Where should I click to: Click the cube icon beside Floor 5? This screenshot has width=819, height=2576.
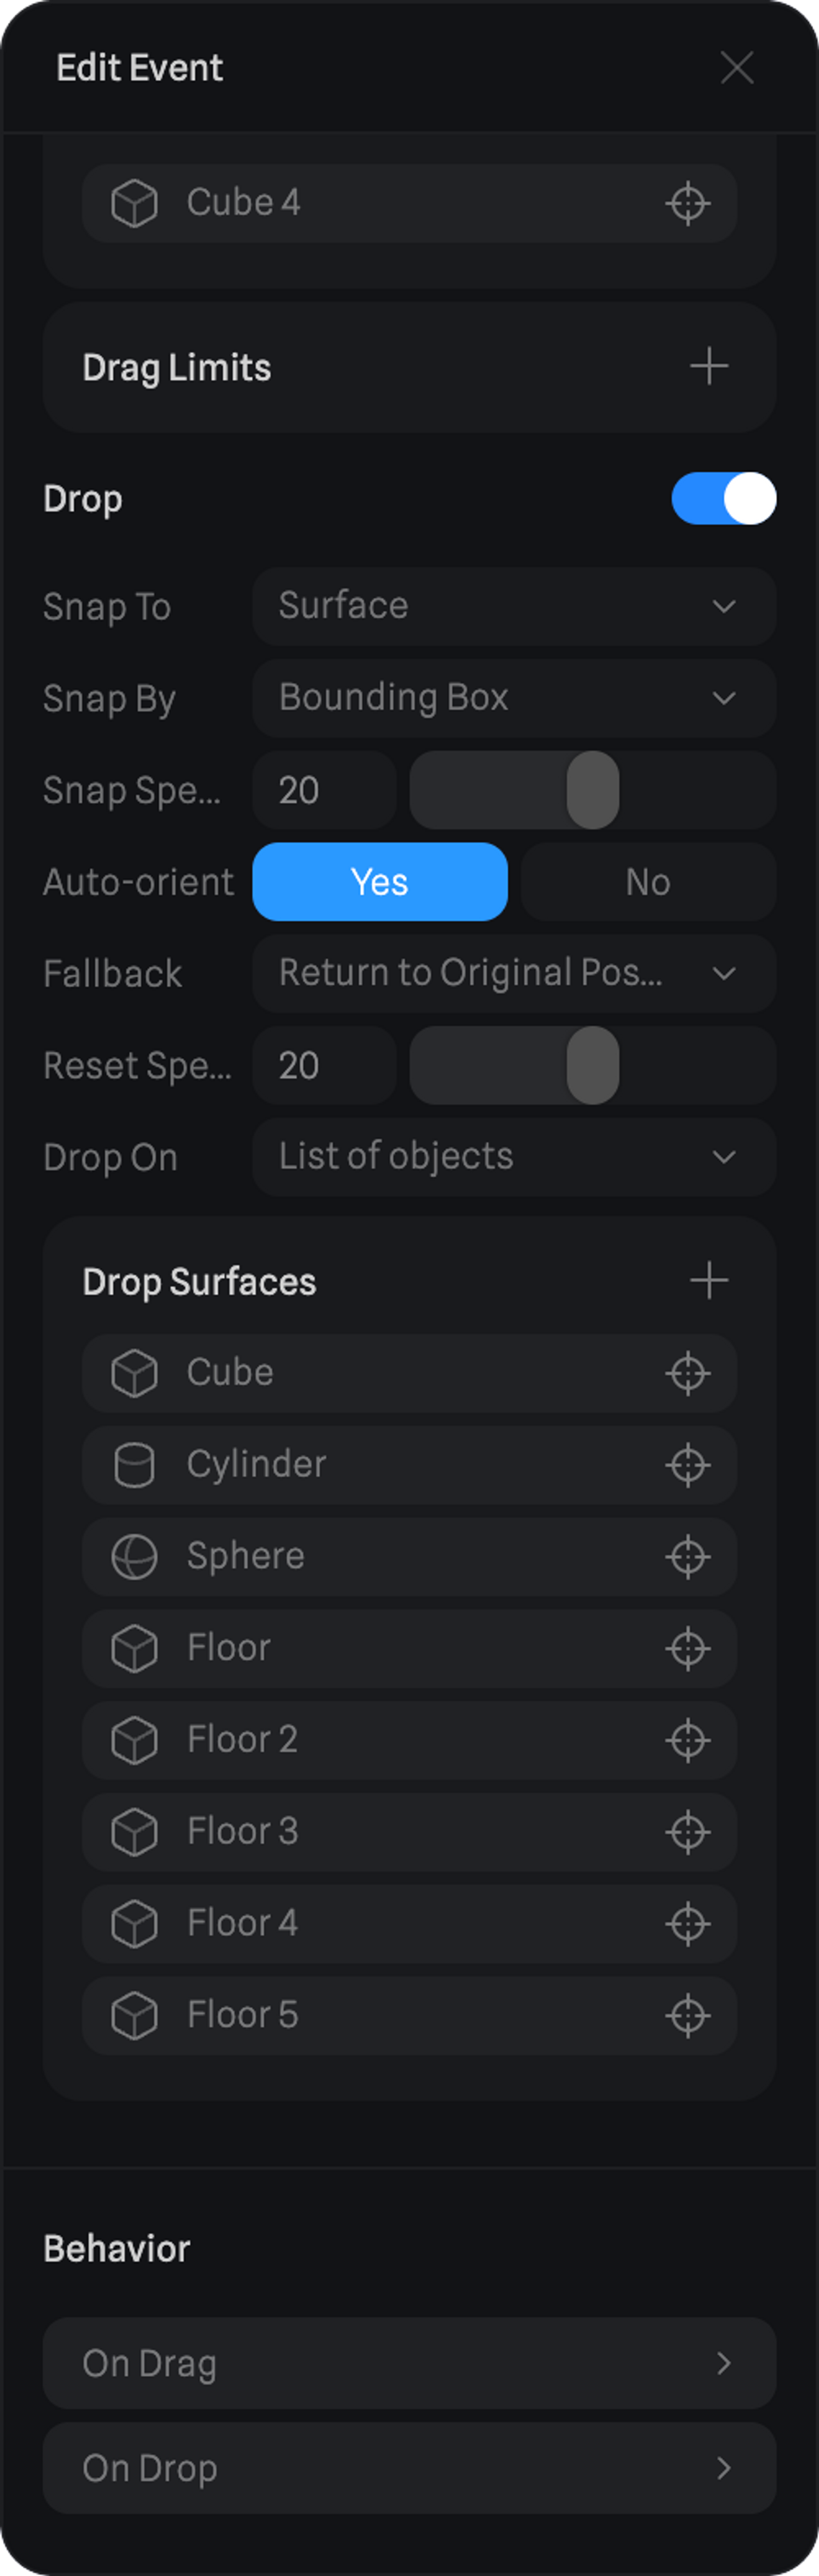tap(134, 2015)
